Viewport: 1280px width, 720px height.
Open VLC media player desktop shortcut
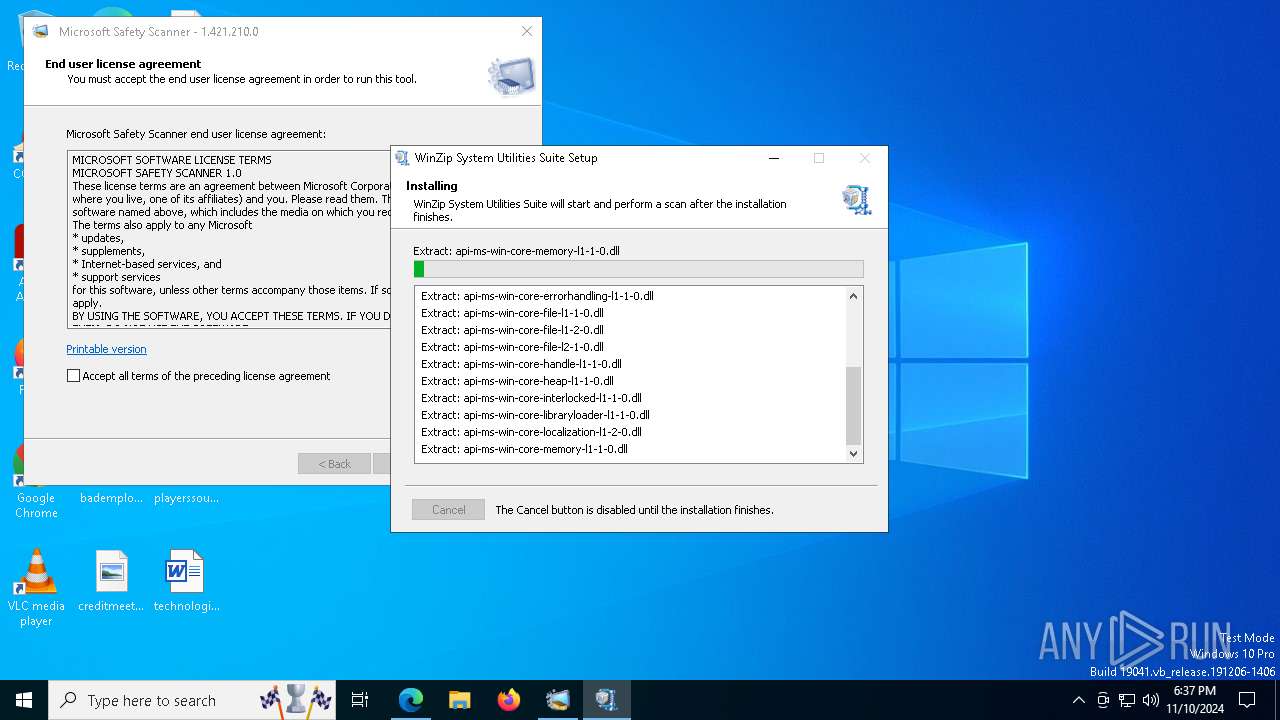[x=36, y=588]
